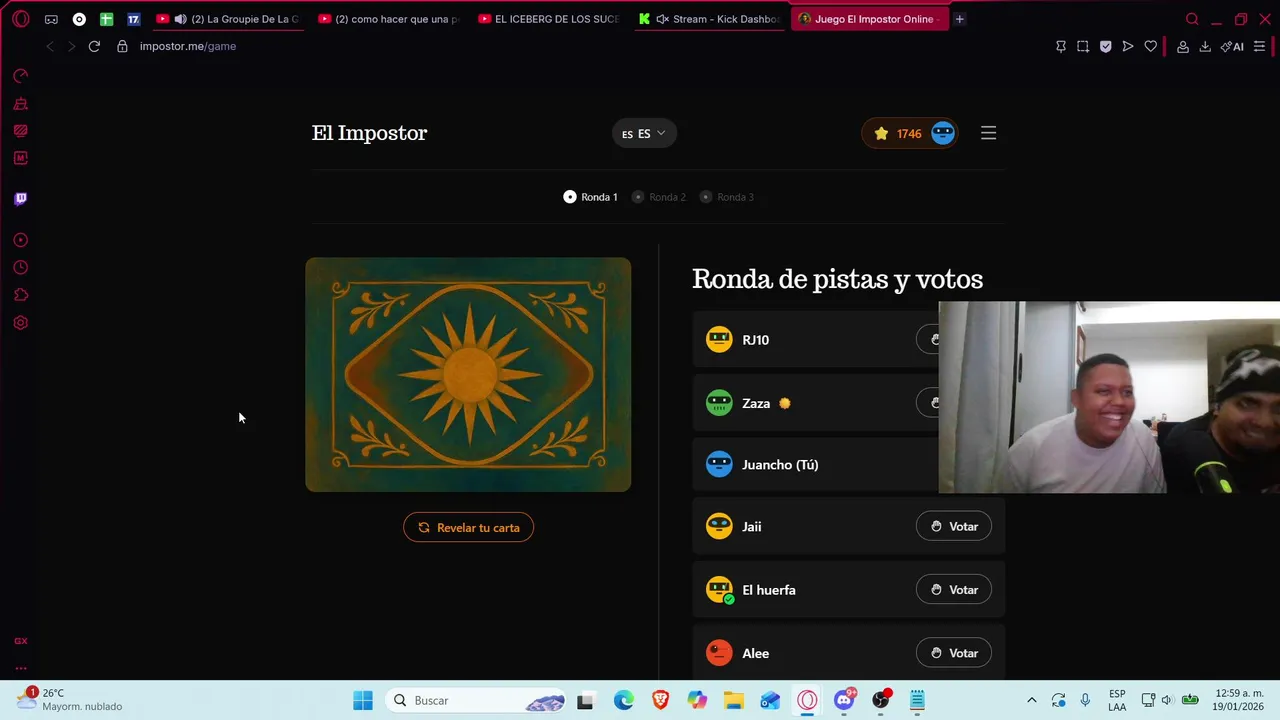The image size is (1280, 720).
Task: Open My Flow send arrow icon
Action: [x=1128, y=46]
